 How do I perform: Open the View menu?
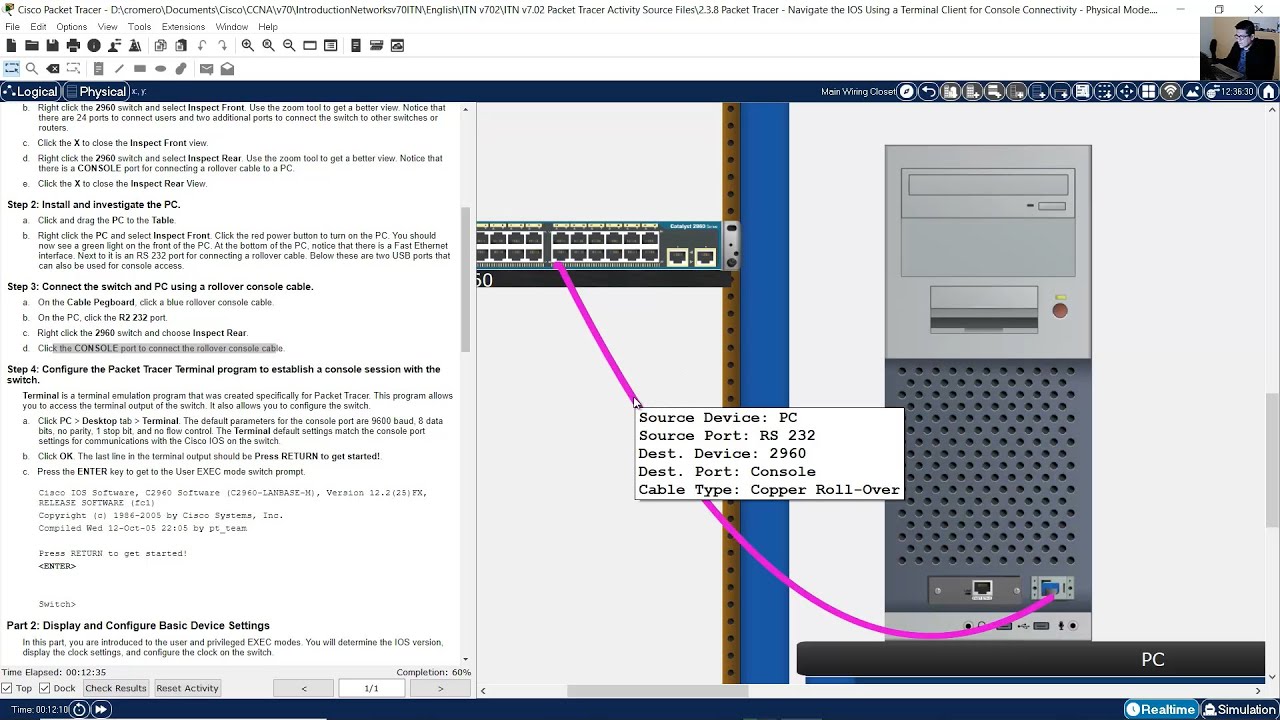[107, 27]
